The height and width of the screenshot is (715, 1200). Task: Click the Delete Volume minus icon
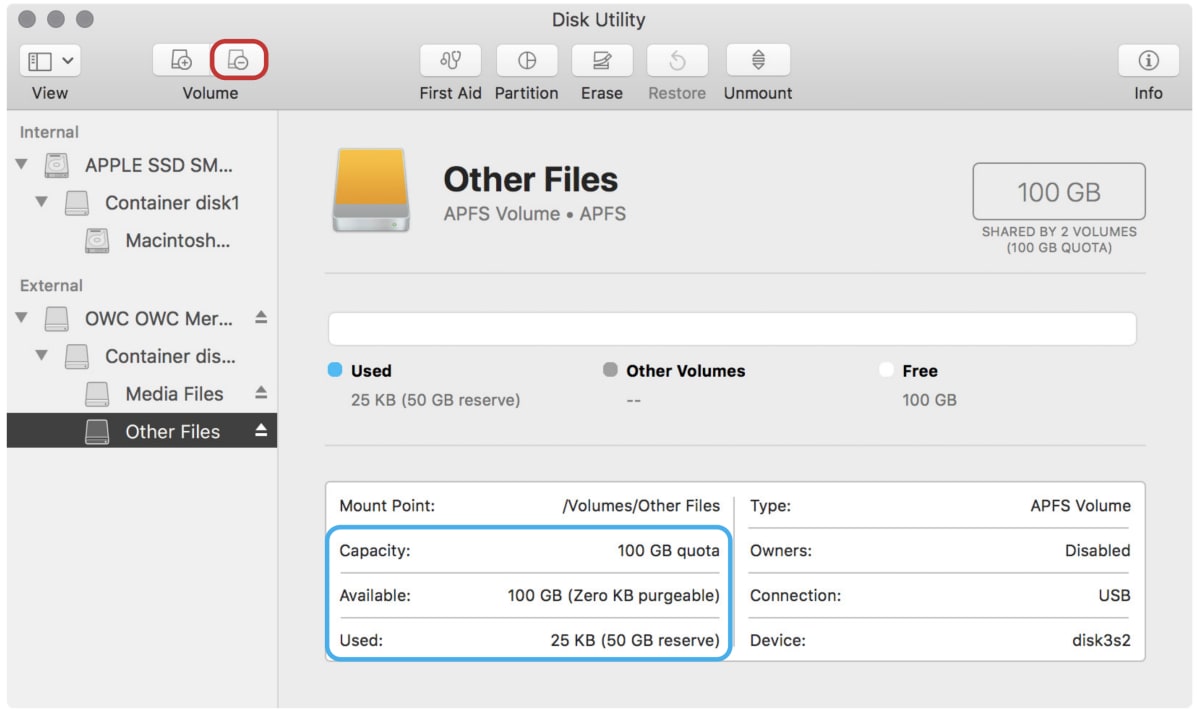pos(239,61)
